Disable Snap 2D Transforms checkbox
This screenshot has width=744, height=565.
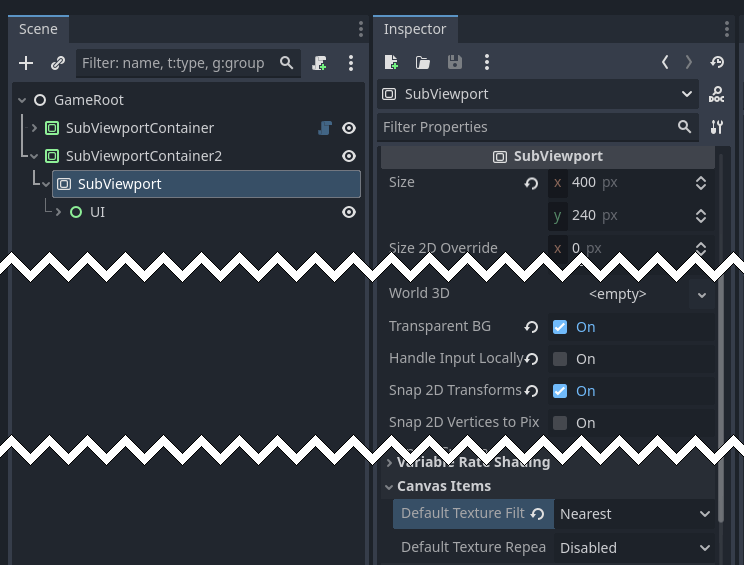(560, 391)
